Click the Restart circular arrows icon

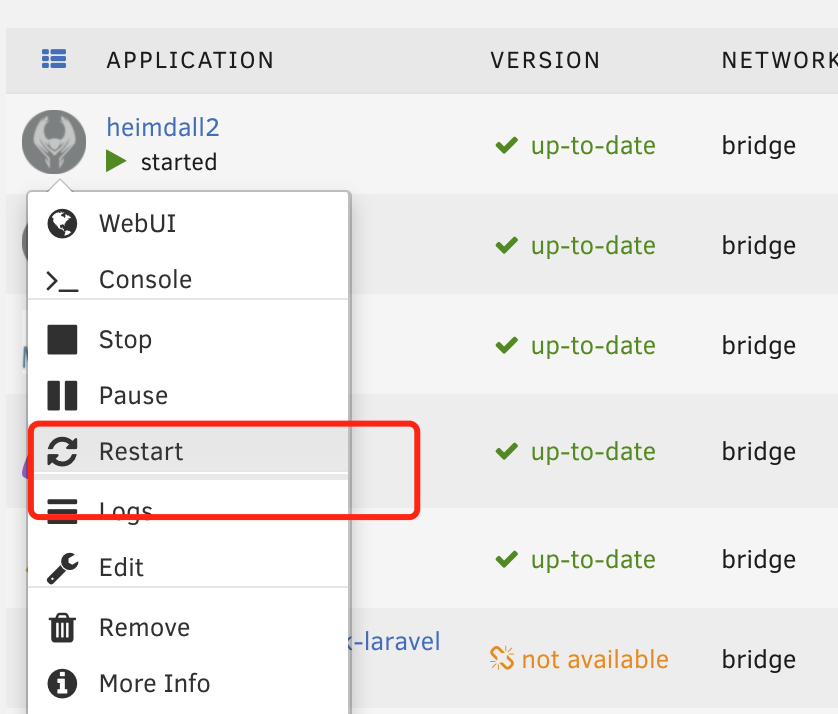click(x=62, y=452)
